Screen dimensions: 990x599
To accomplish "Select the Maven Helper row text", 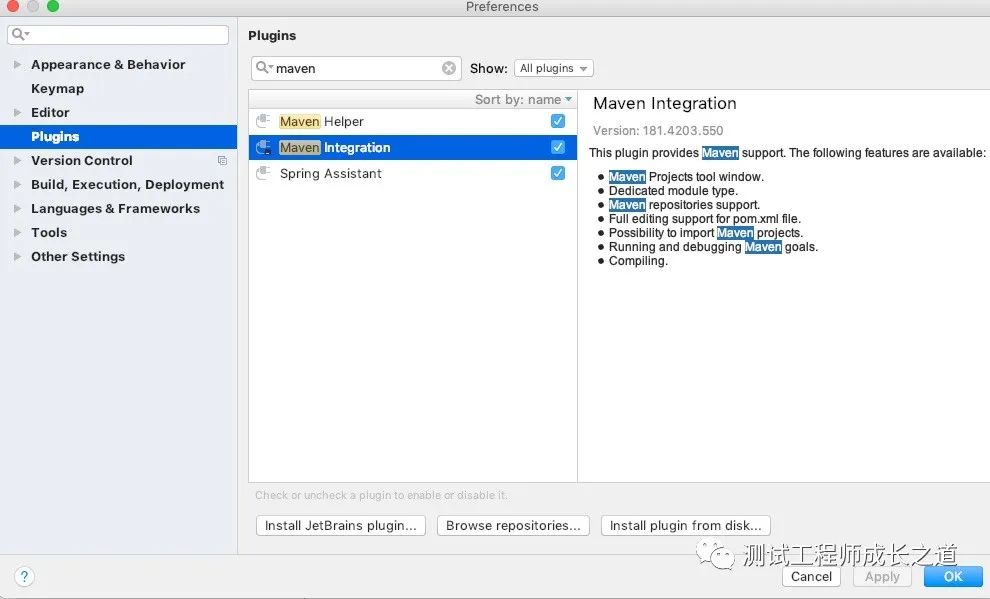I will (x=321, y=121).
